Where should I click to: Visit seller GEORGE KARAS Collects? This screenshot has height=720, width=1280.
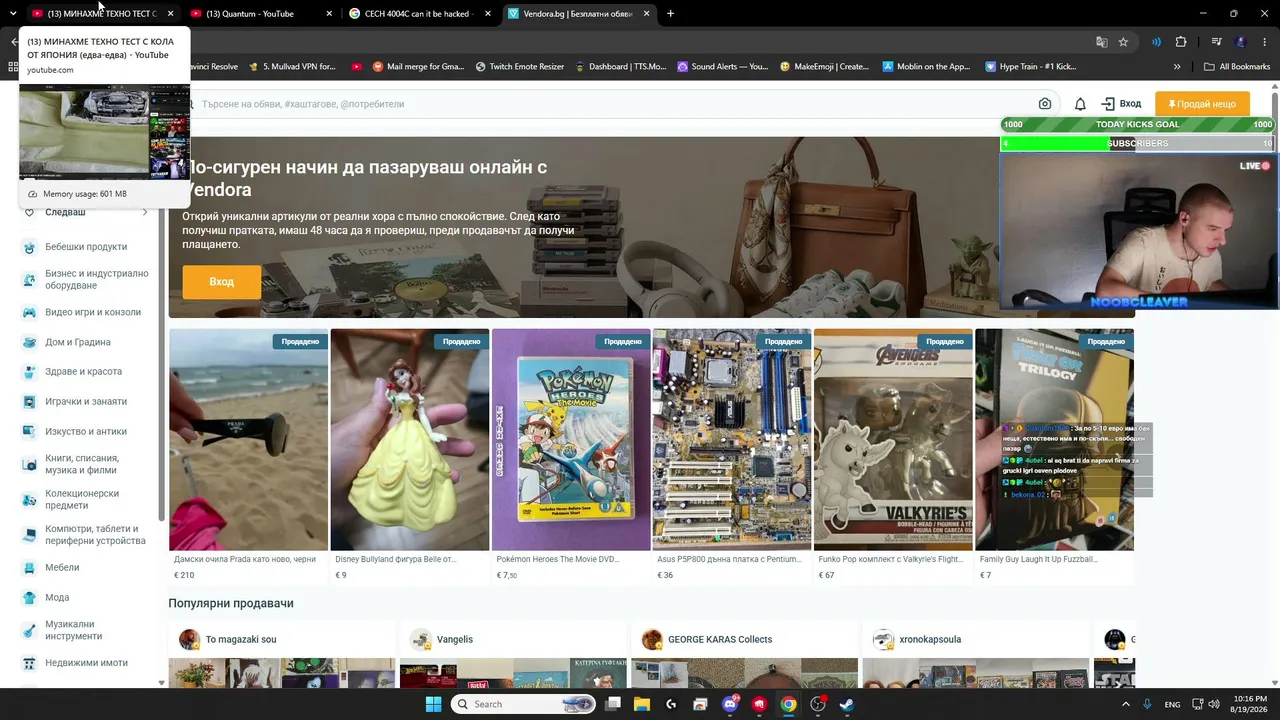[x=720, y=639]
